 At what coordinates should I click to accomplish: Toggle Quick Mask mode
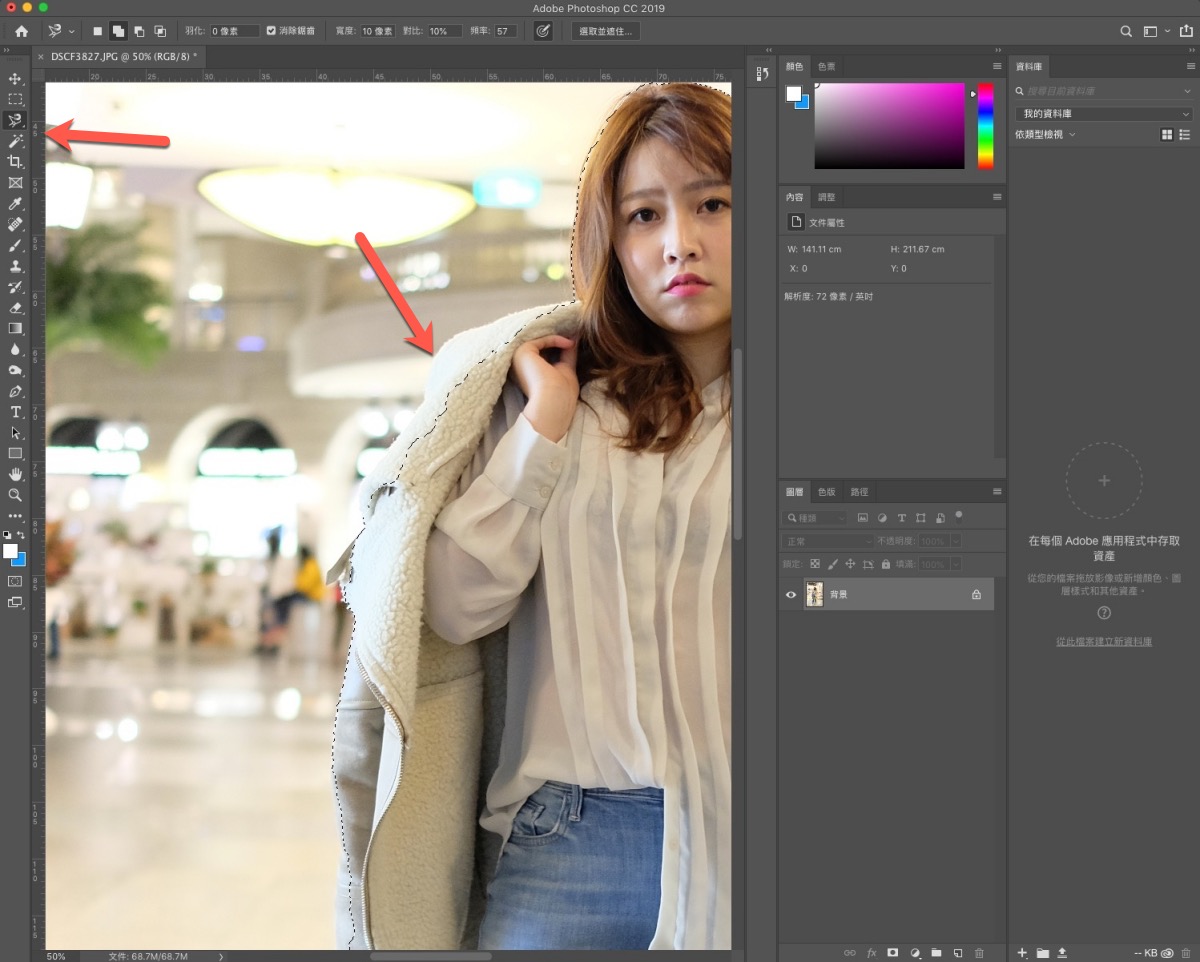(15, 581)
